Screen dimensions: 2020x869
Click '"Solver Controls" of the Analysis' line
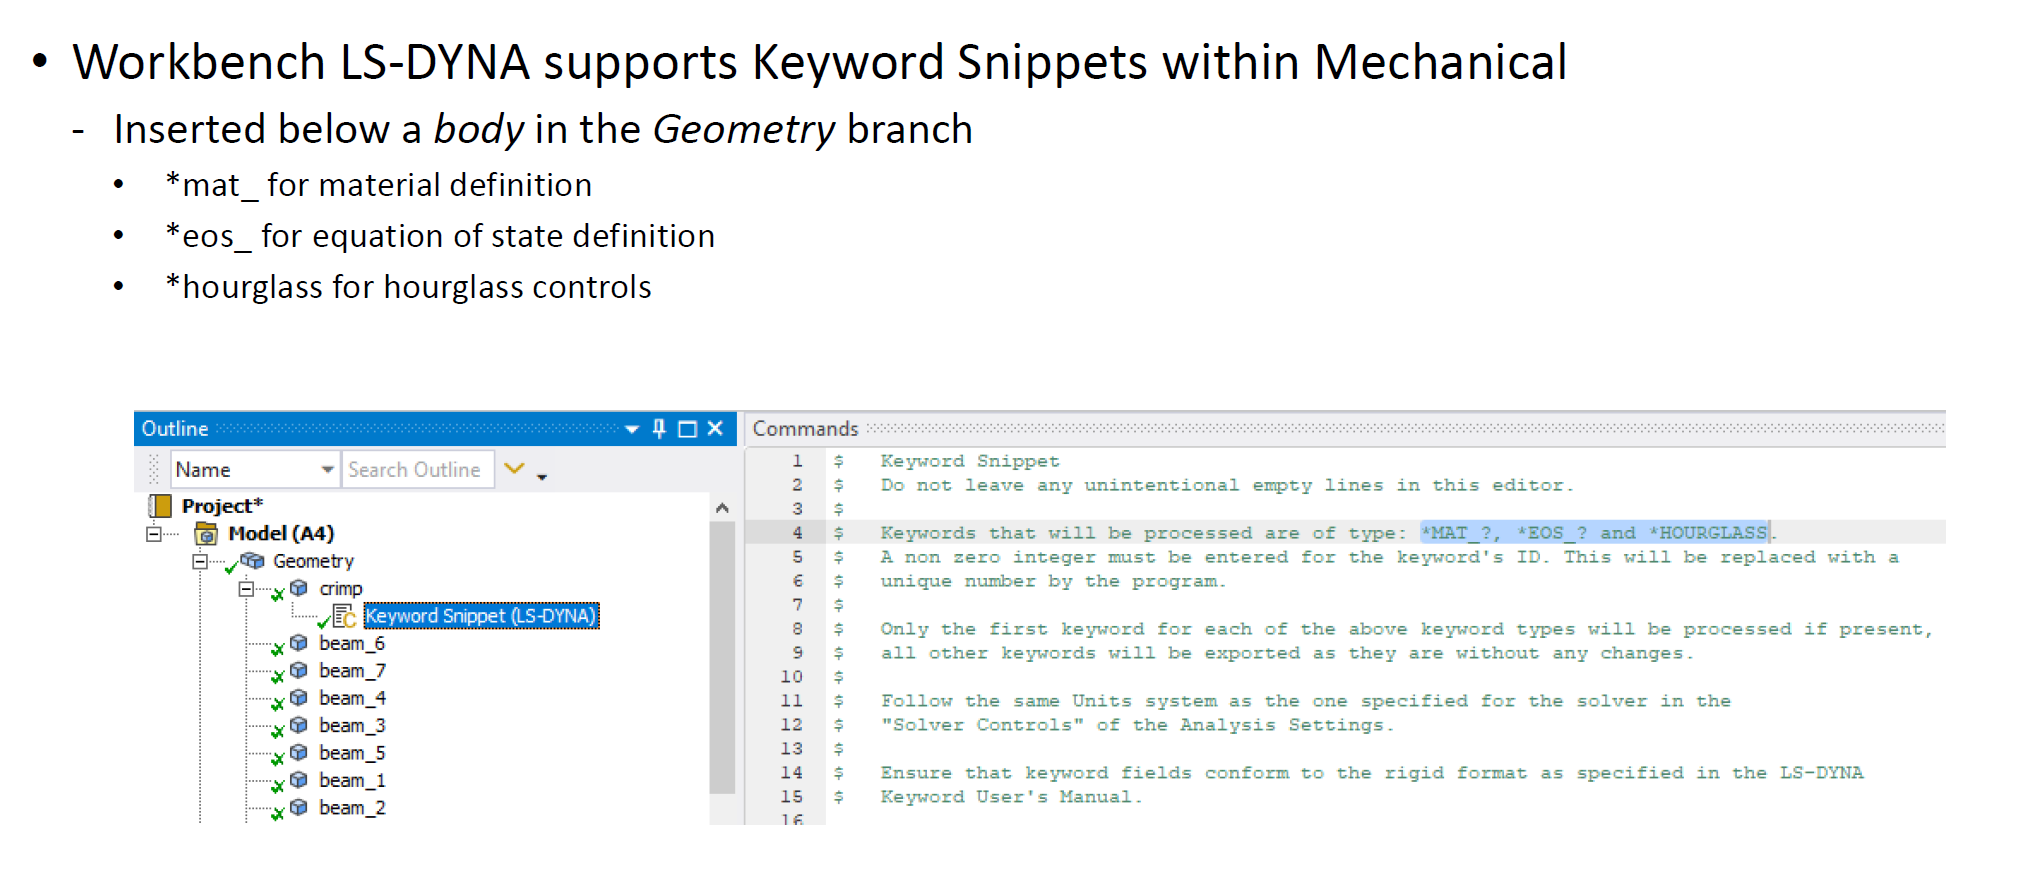coord(1137,725)
